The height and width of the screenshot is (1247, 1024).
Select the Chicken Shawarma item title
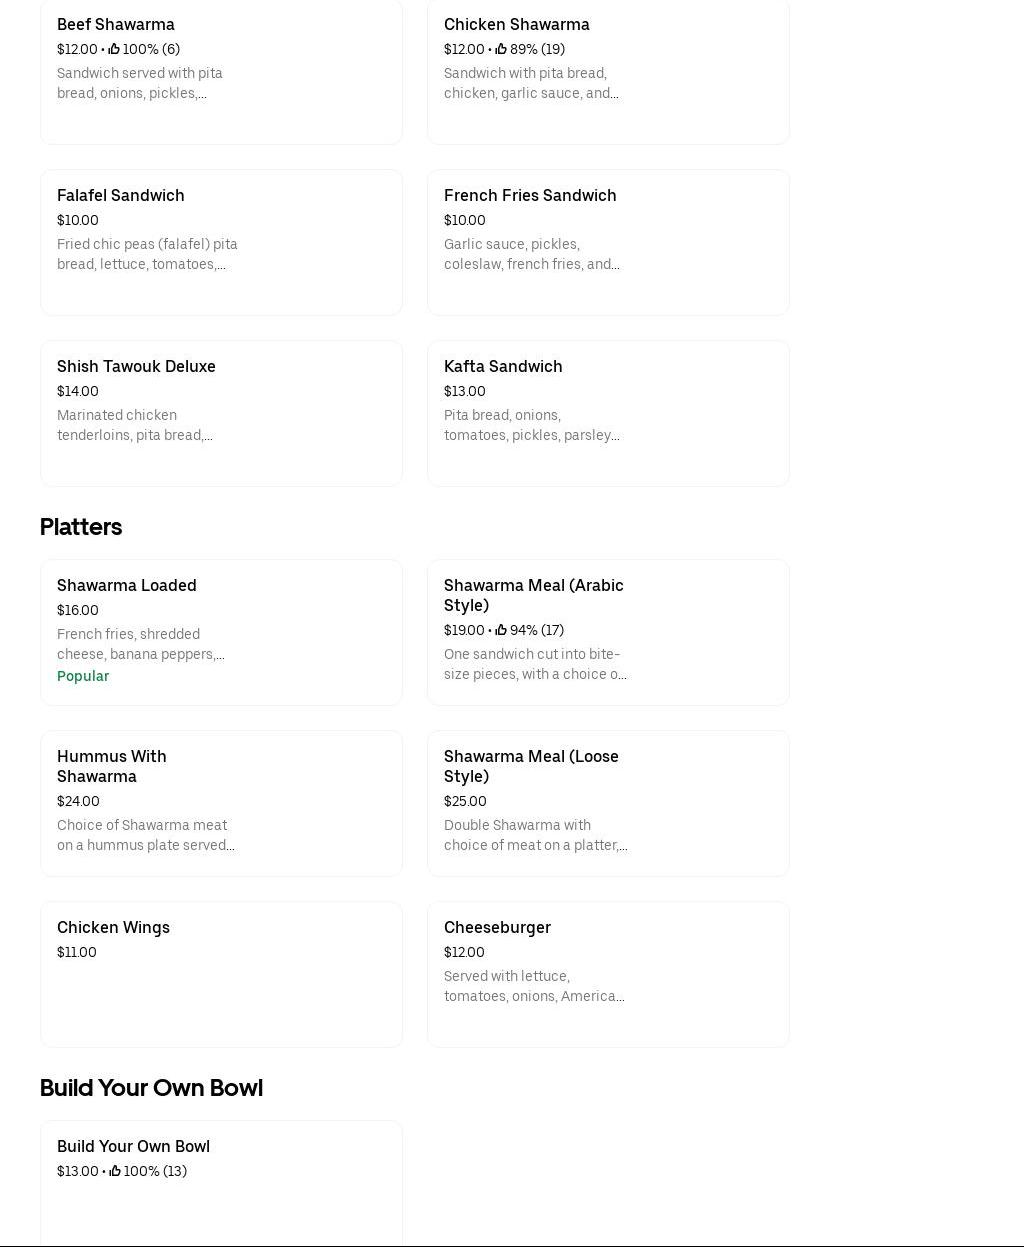tap(516, 25)
